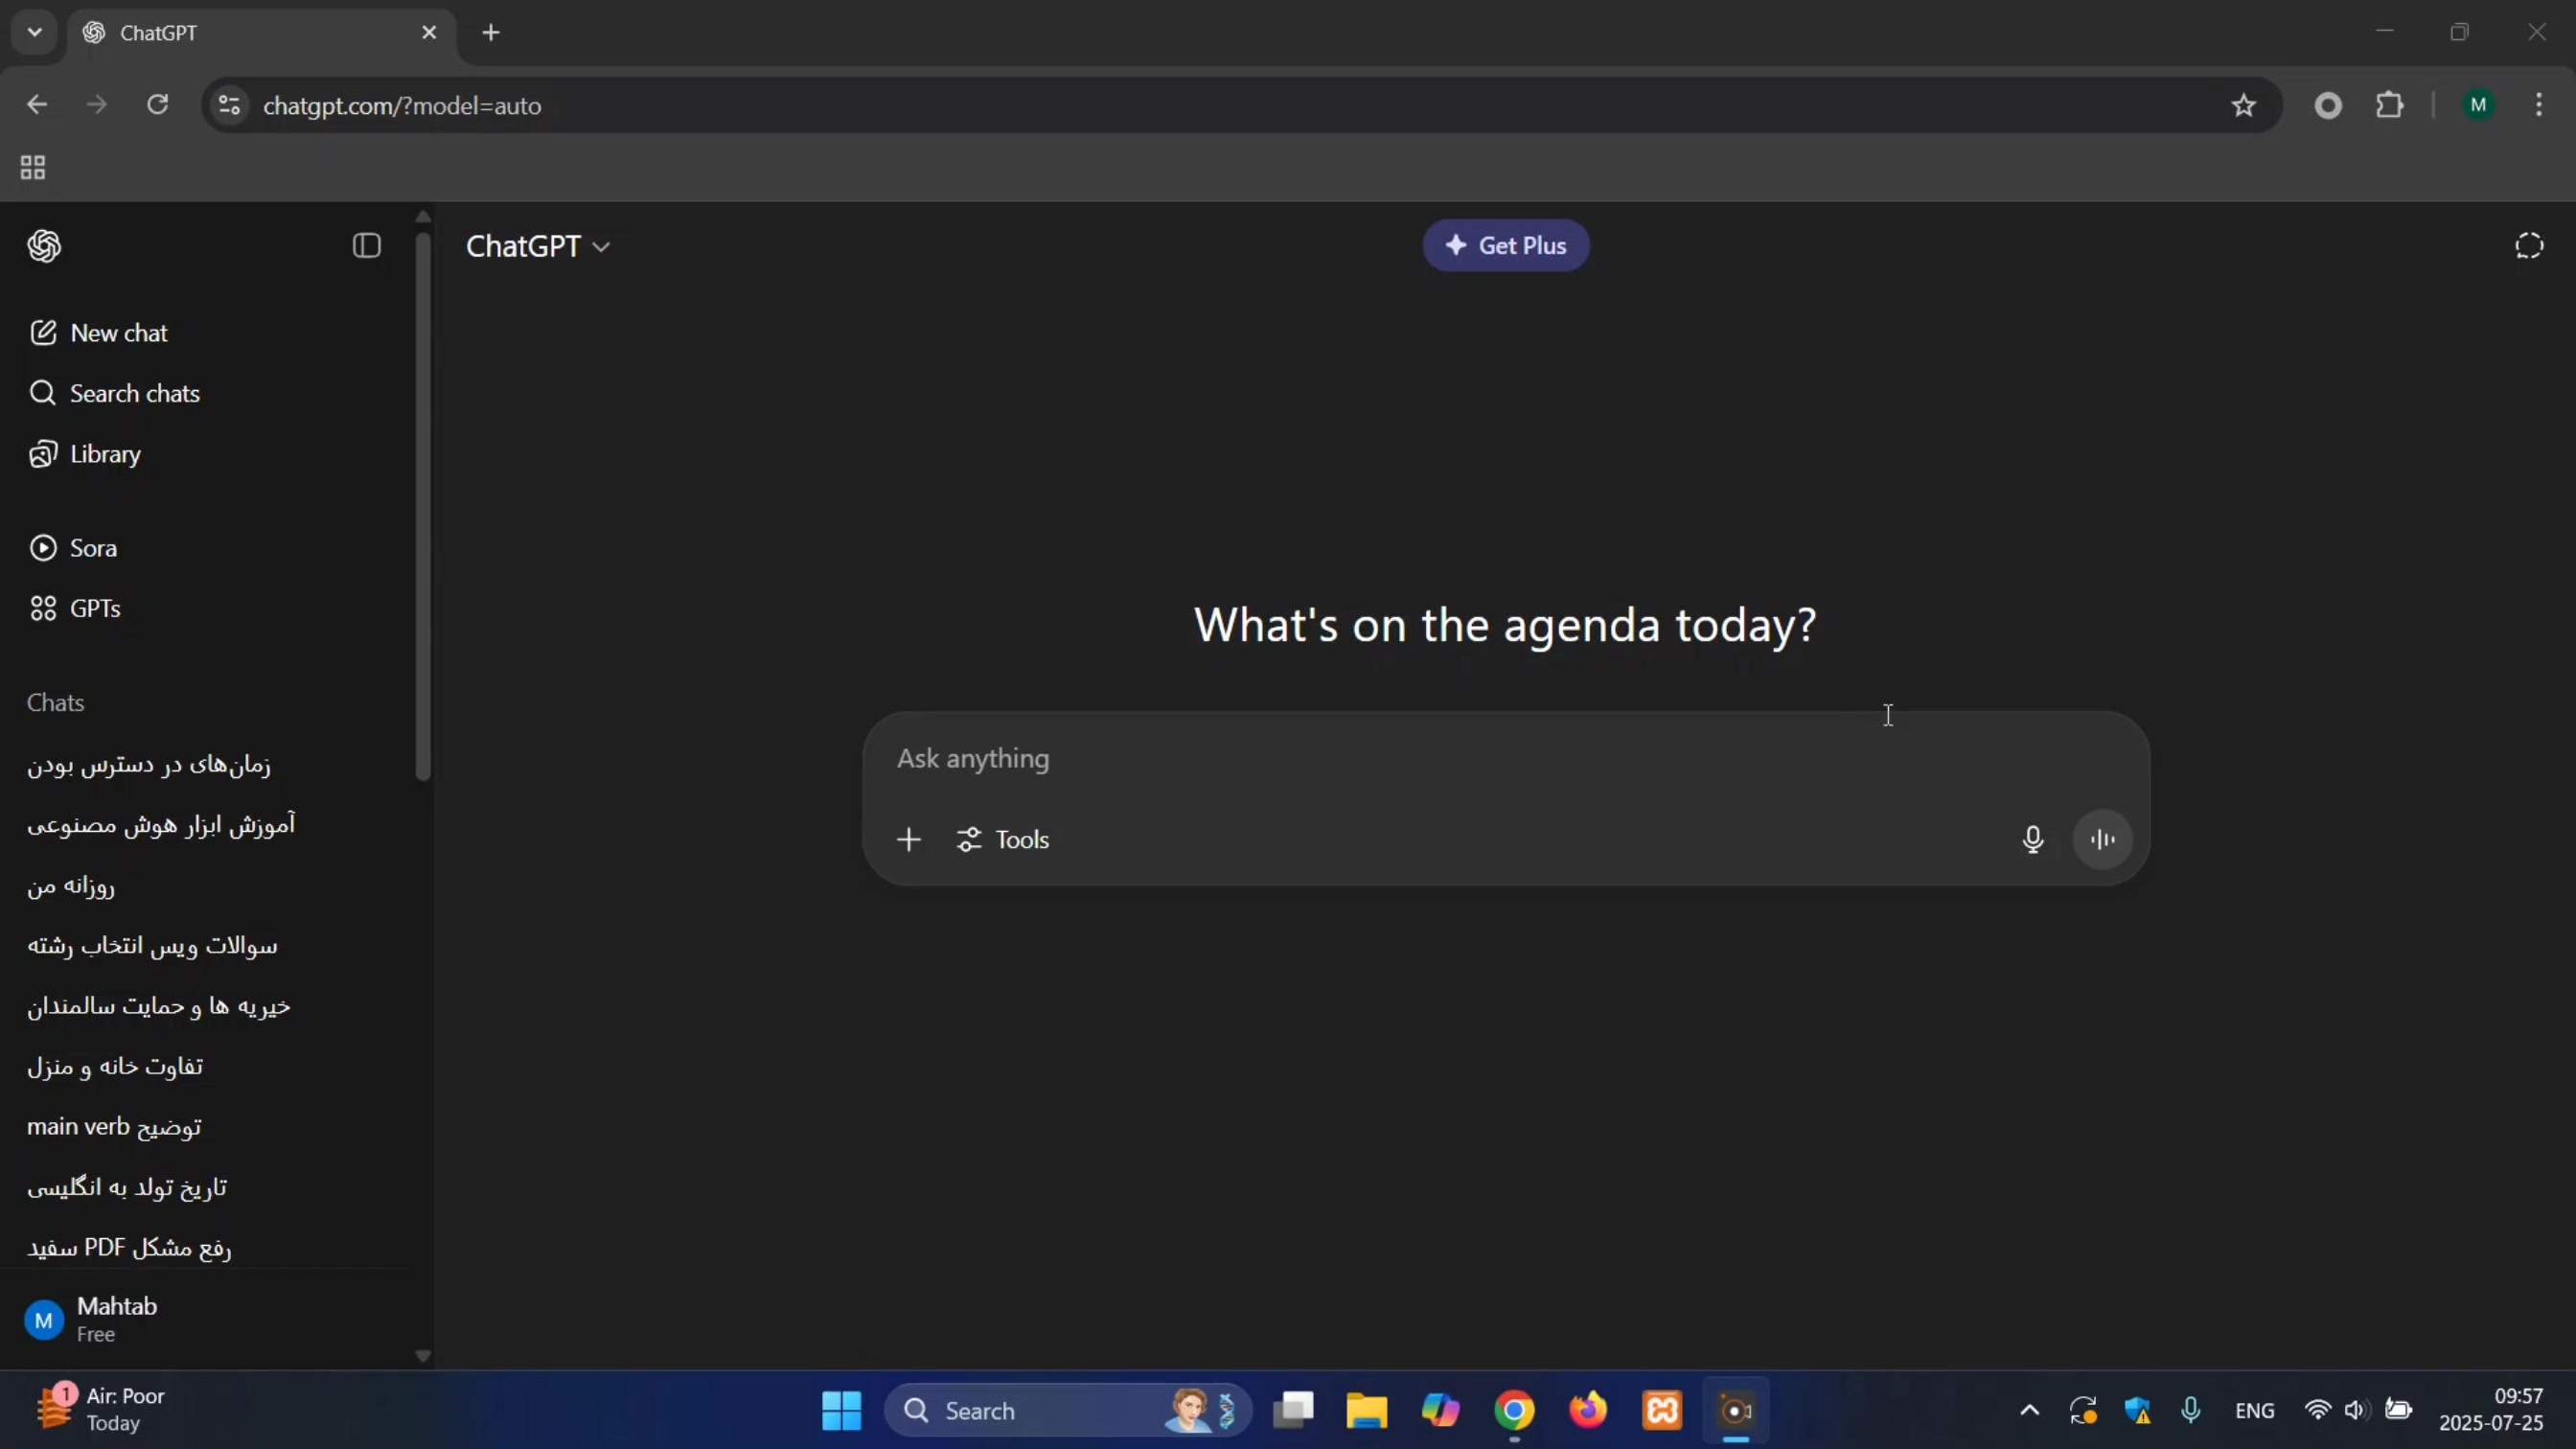Expand the ChatGPT model selector dropdown
The width and height of the screenshot is (2576, 1449).
click(538, 246)
